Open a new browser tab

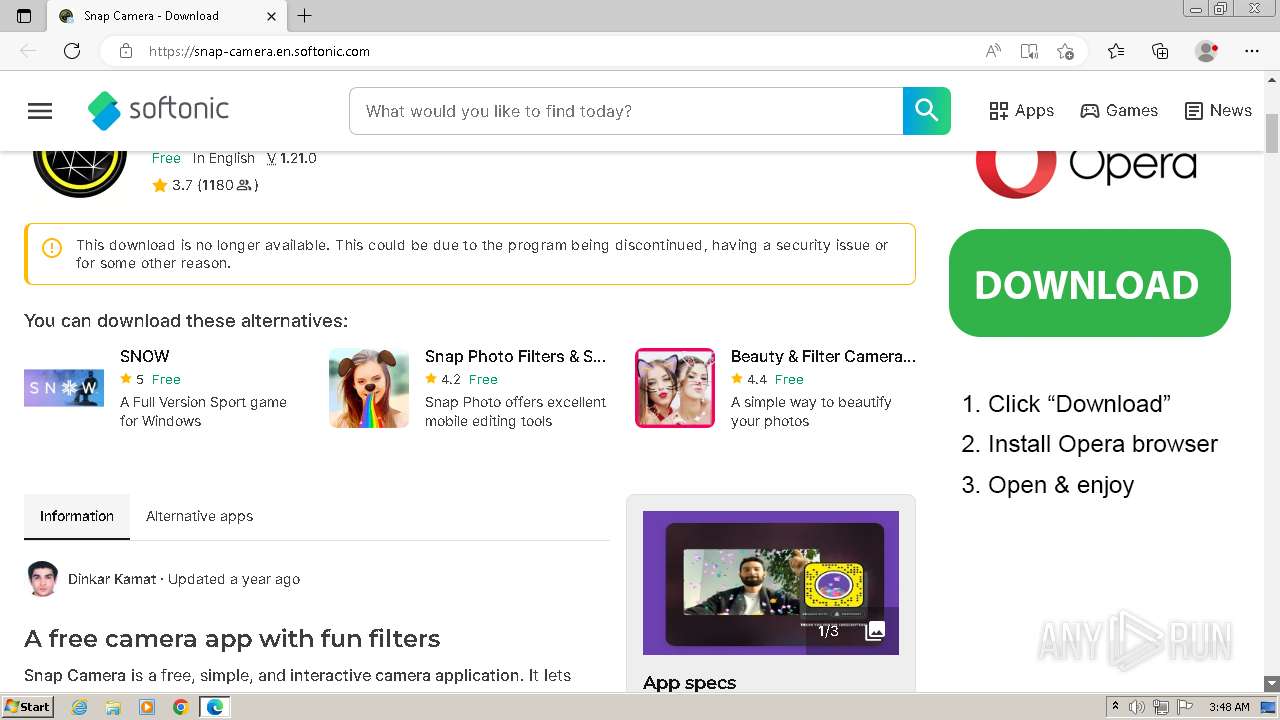point(305,16)
